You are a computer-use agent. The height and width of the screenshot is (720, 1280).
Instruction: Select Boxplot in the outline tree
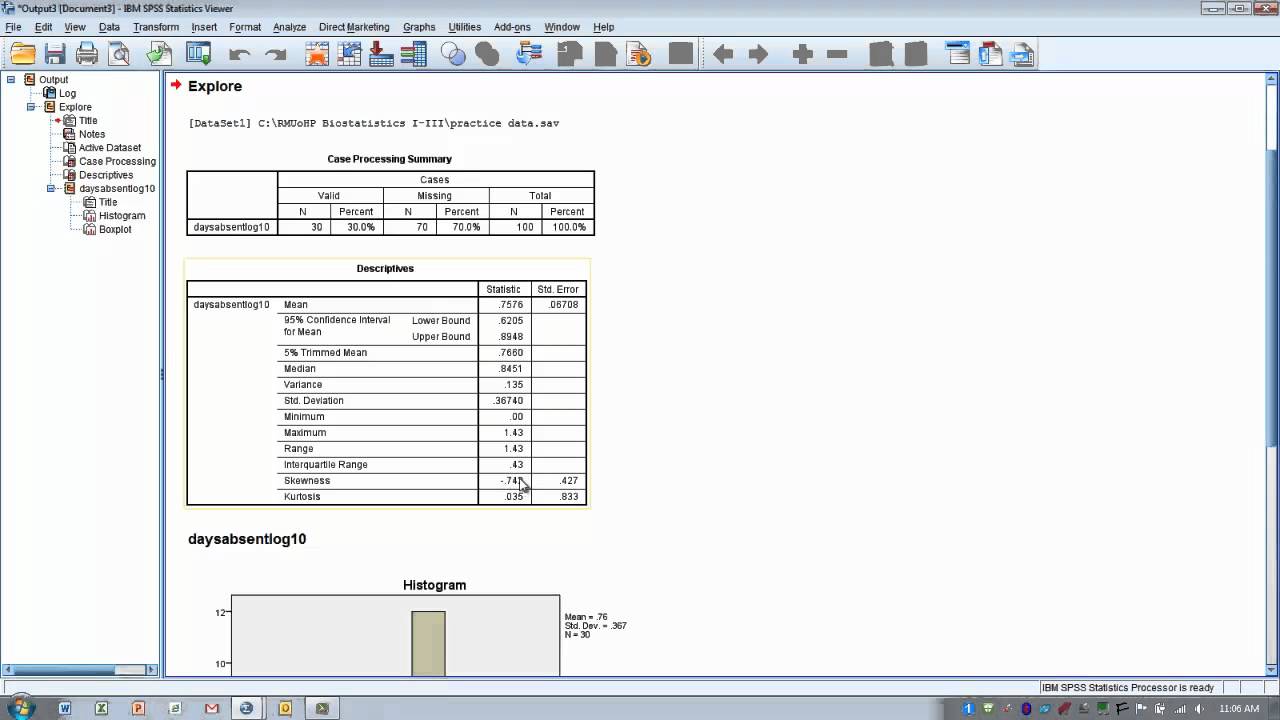point(115,229)
